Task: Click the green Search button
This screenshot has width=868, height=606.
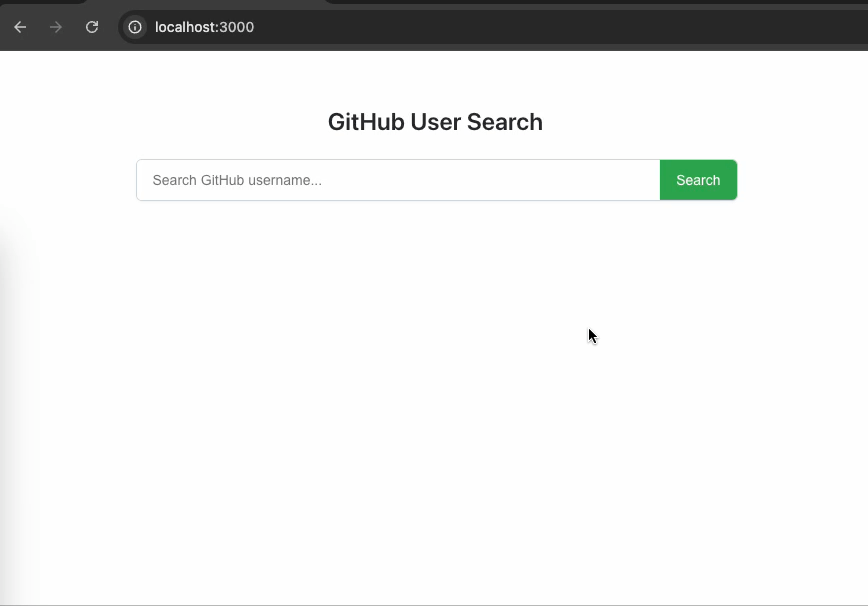Action: pos(698,180)
